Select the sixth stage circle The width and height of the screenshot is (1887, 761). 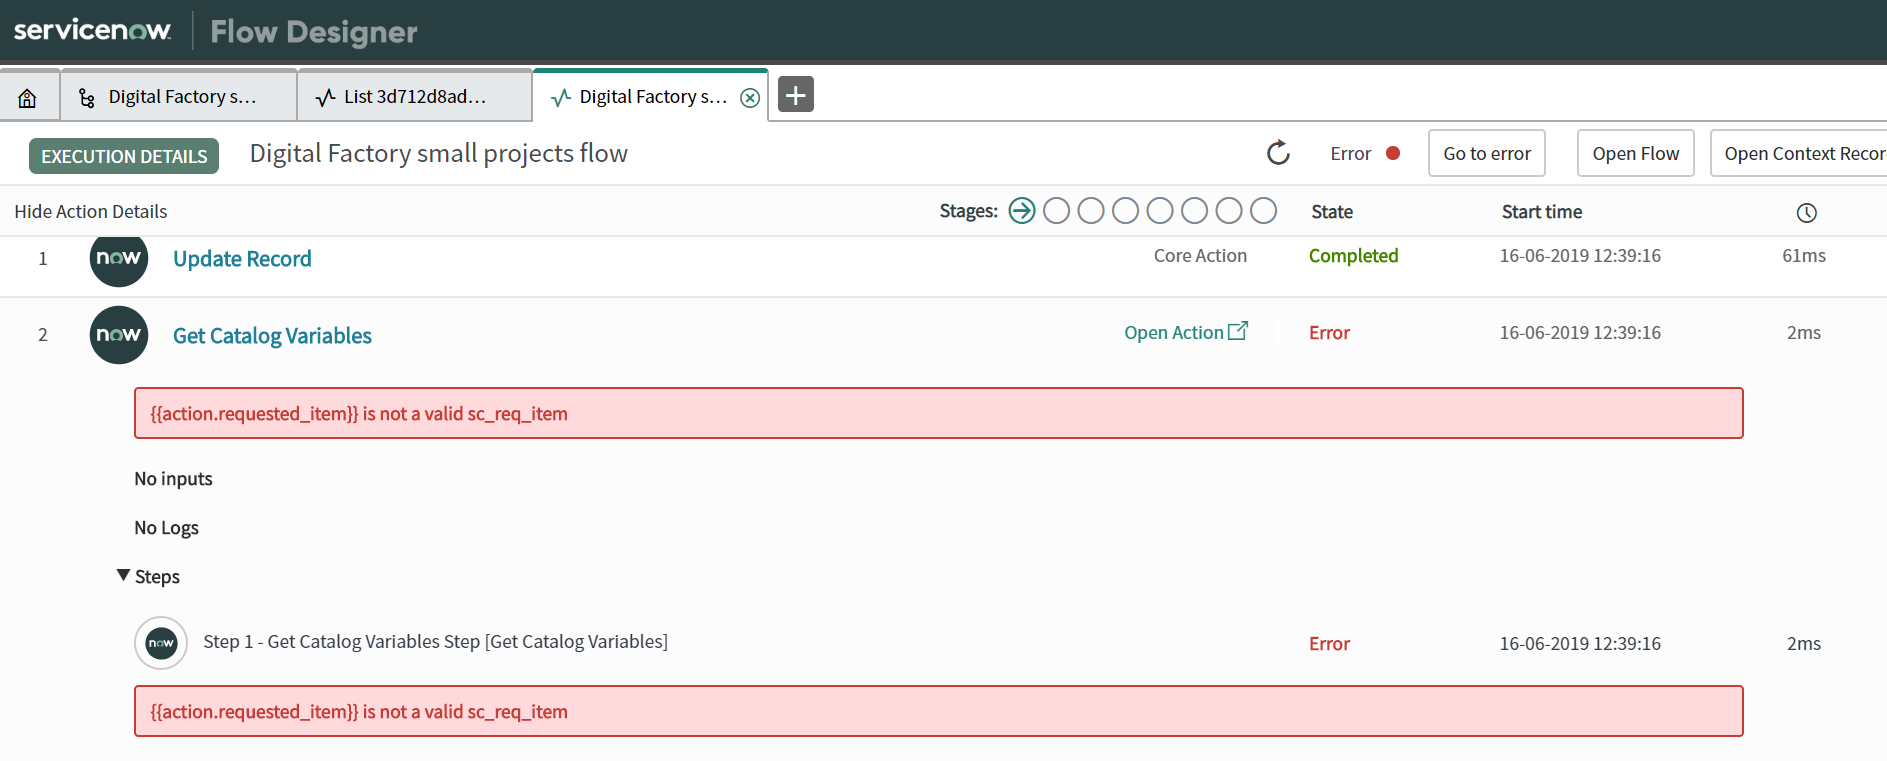coord(1194,211)
